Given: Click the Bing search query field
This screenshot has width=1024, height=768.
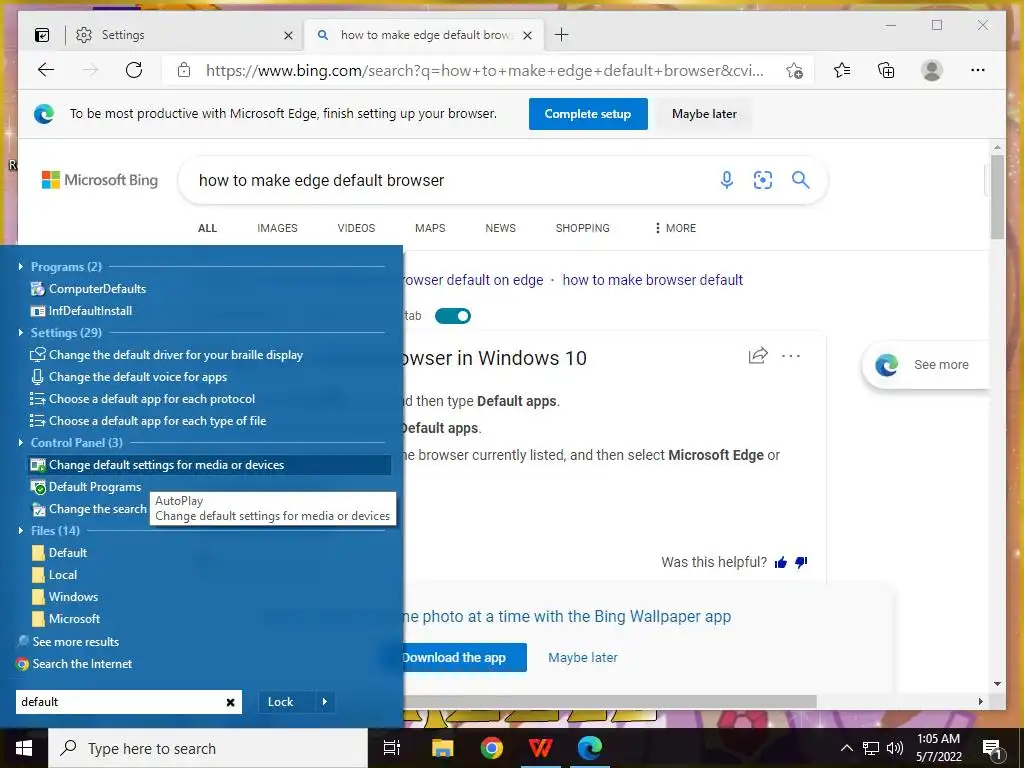Looking at the screenshot, I should pos(451,180).
